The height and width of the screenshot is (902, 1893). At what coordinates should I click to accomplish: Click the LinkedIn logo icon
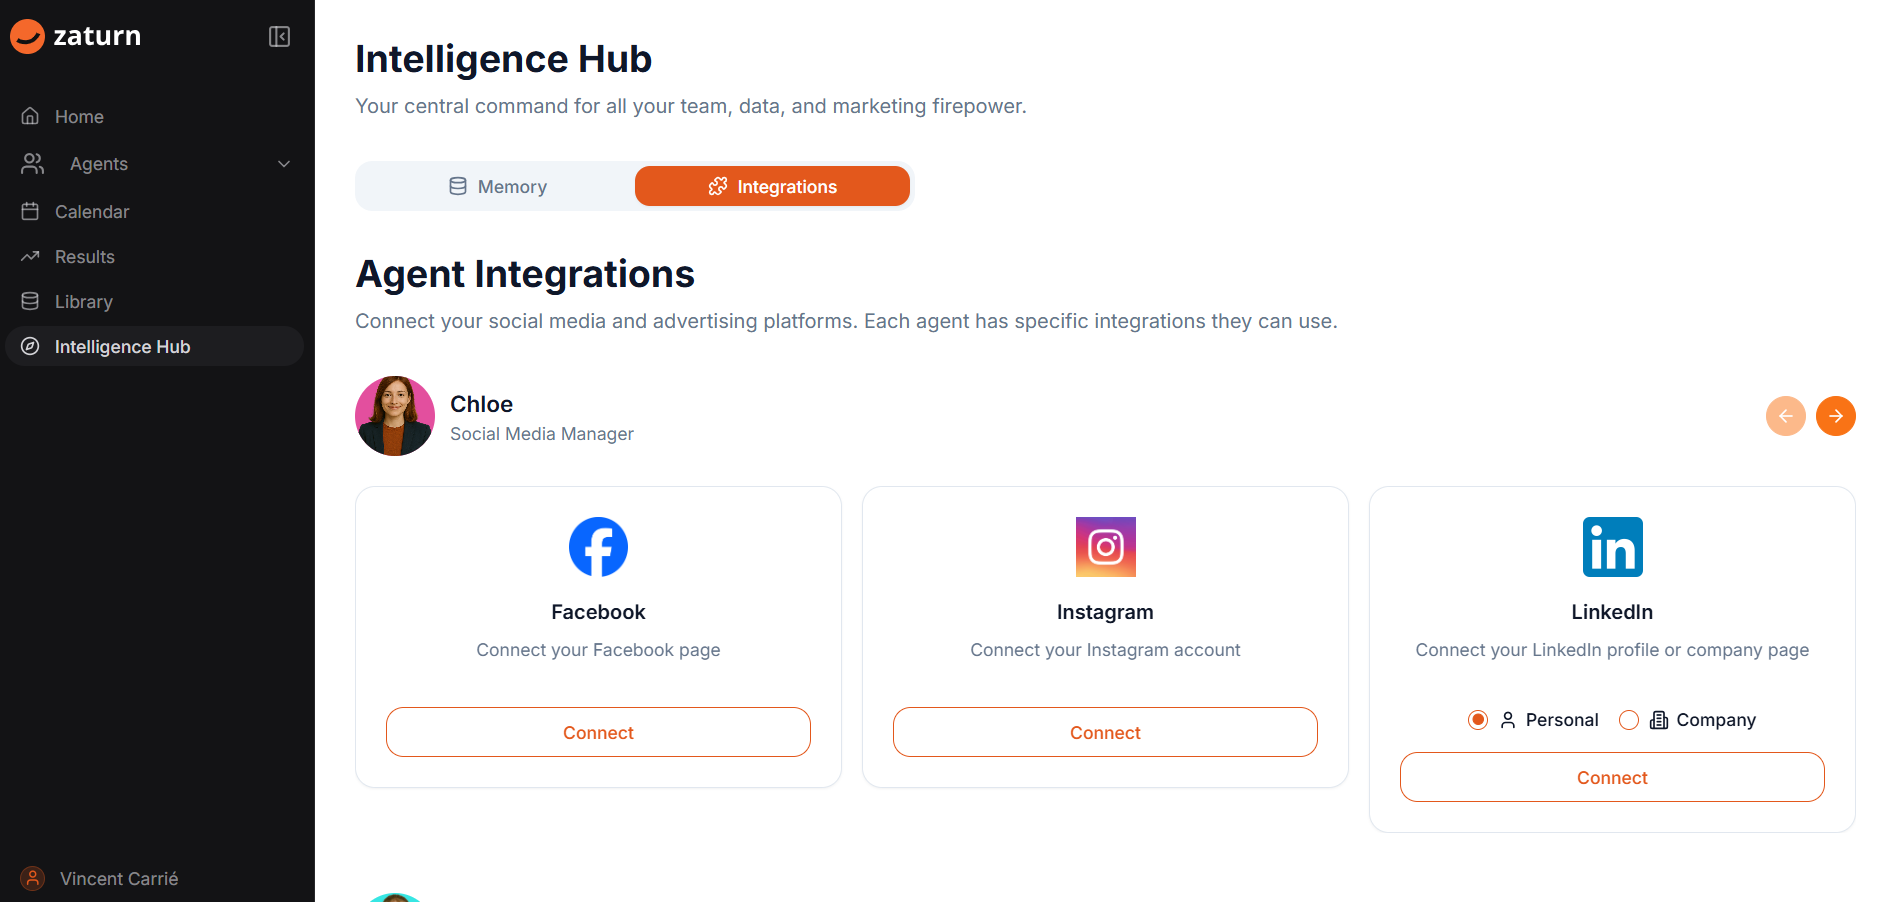click(x=1612, y=547)
